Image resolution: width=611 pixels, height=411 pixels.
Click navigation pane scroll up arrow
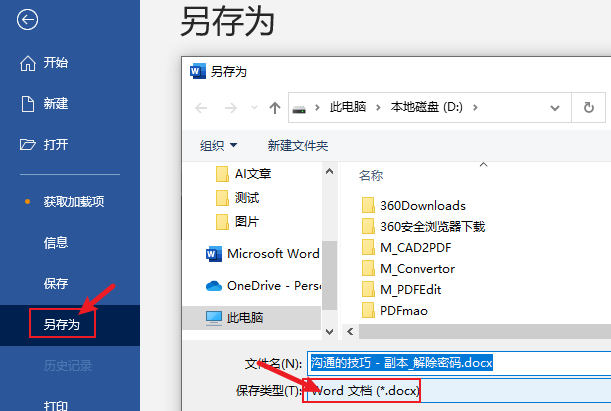[x=329, y=171]
